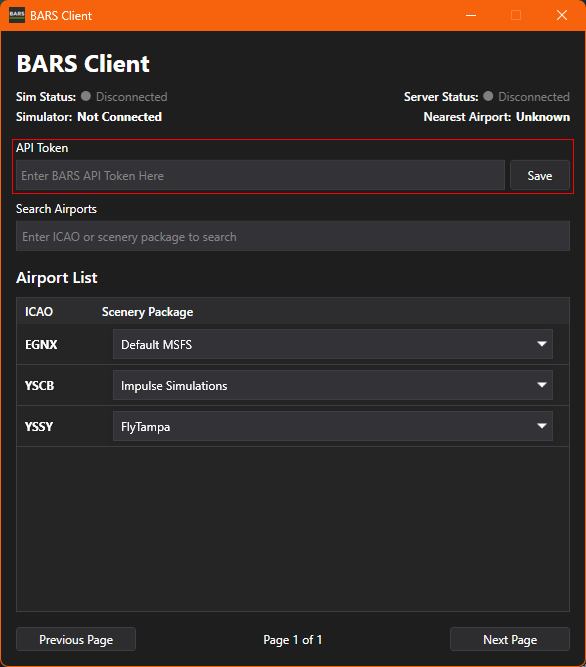Open the YSCB scenery package dropdown

[x=333, y=385]
